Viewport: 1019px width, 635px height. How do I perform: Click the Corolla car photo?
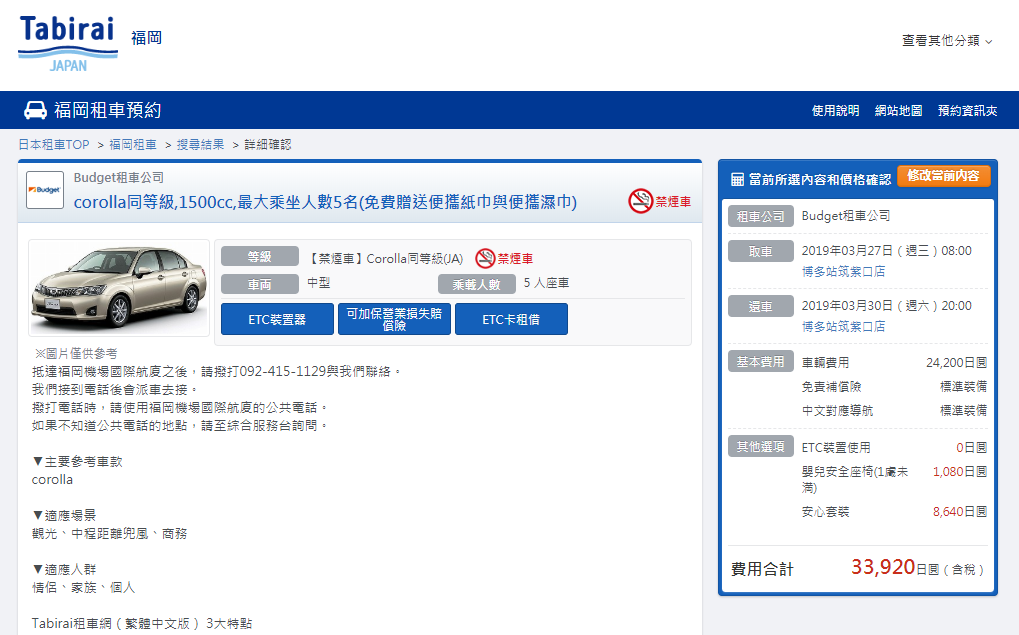click(x=119, y=287)
